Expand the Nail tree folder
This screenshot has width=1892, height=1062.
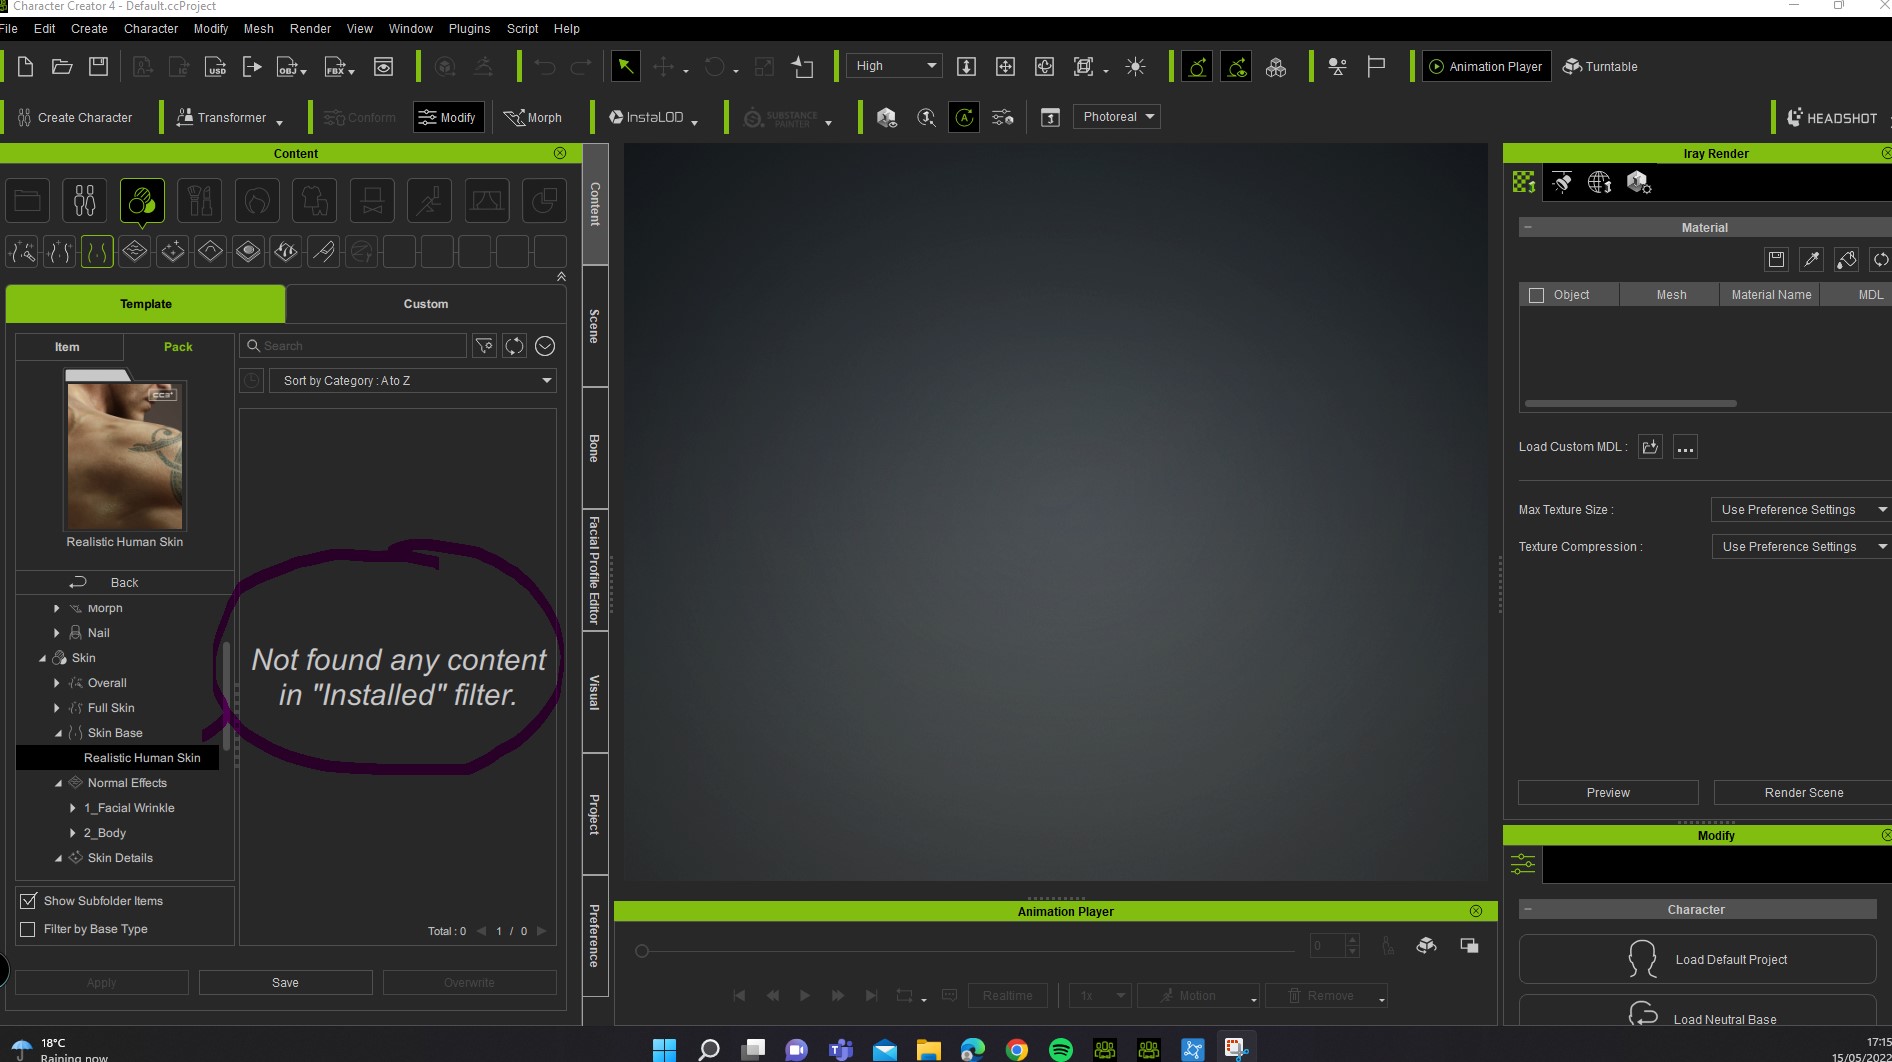(56, 633)
